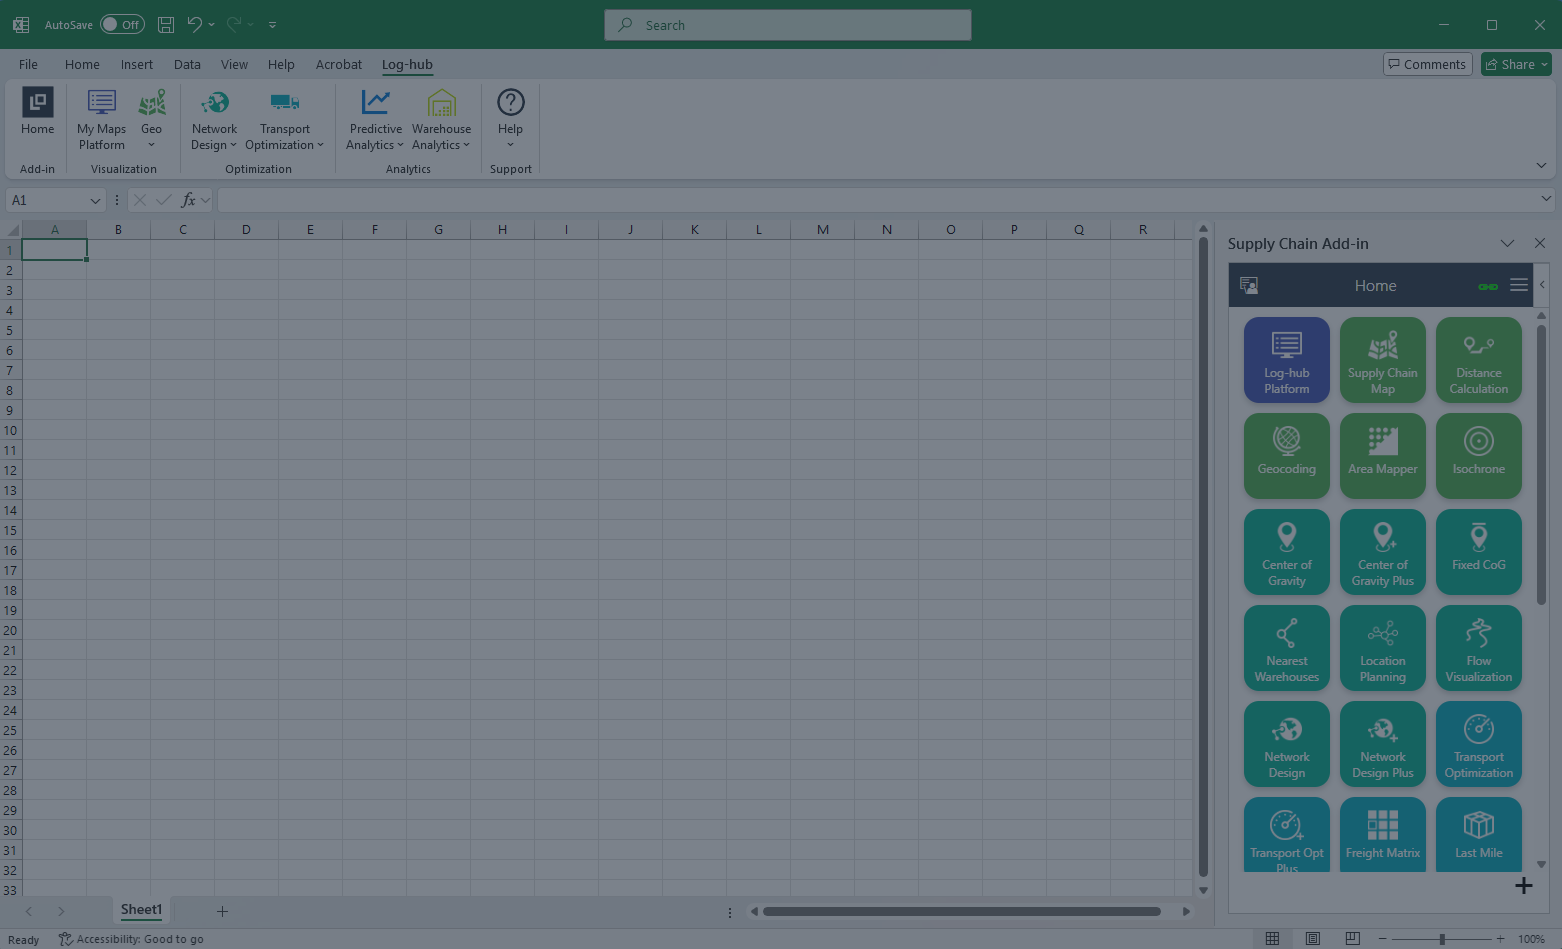
Task: Launch Log-hub Platform tile in add-in pane
Action: (1287, 360)
